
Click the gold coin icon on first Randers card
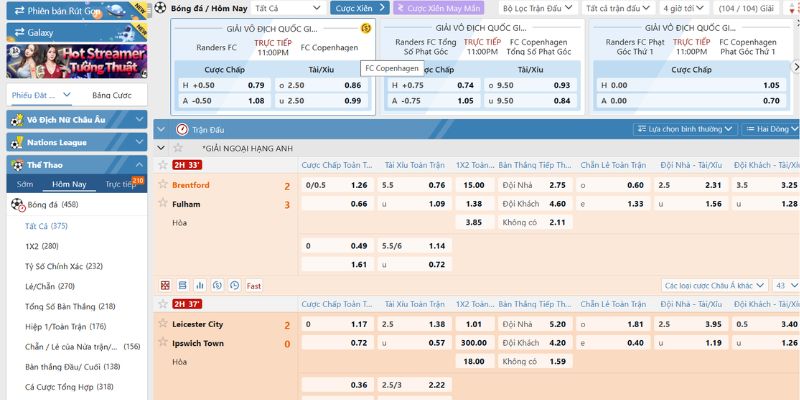click(x=365, y=29)
